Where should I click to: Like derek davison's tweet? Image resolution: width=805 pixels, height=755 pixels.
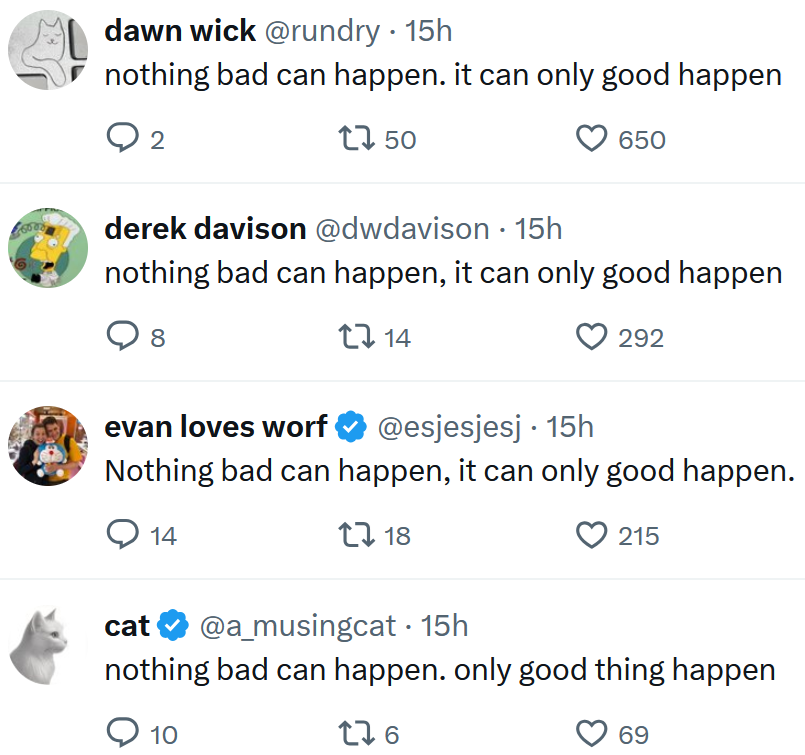coord(592,337)
